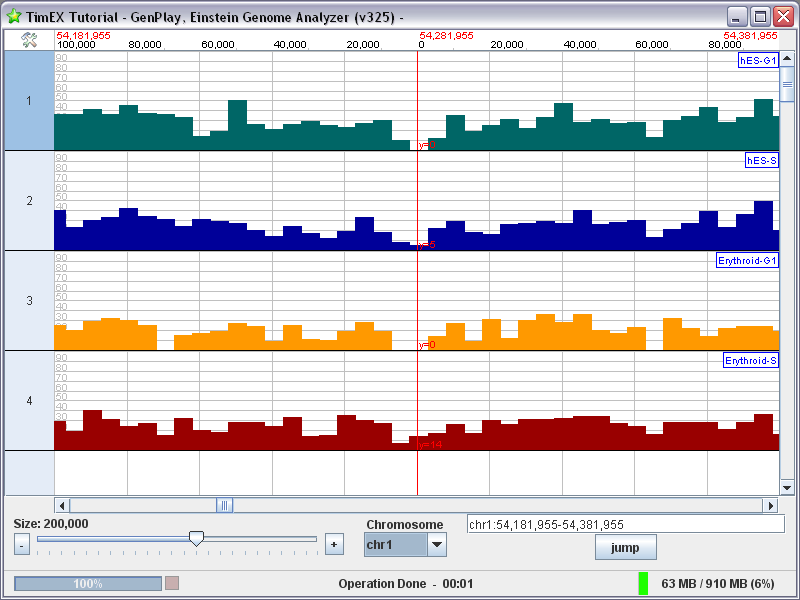Click vertical scrollbar down arrow
This screenshot has width=800, height=600.
(x=787, y=487)
